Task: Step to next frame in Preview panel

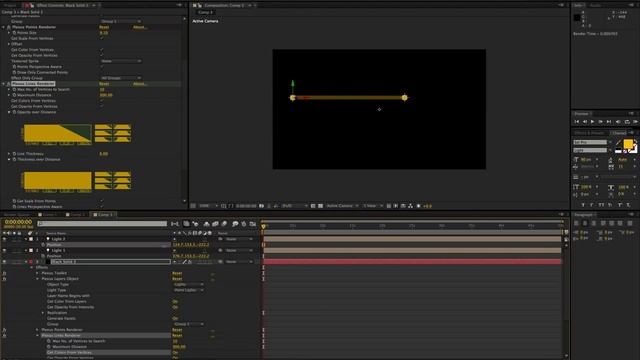Action: tap(600, 122)
